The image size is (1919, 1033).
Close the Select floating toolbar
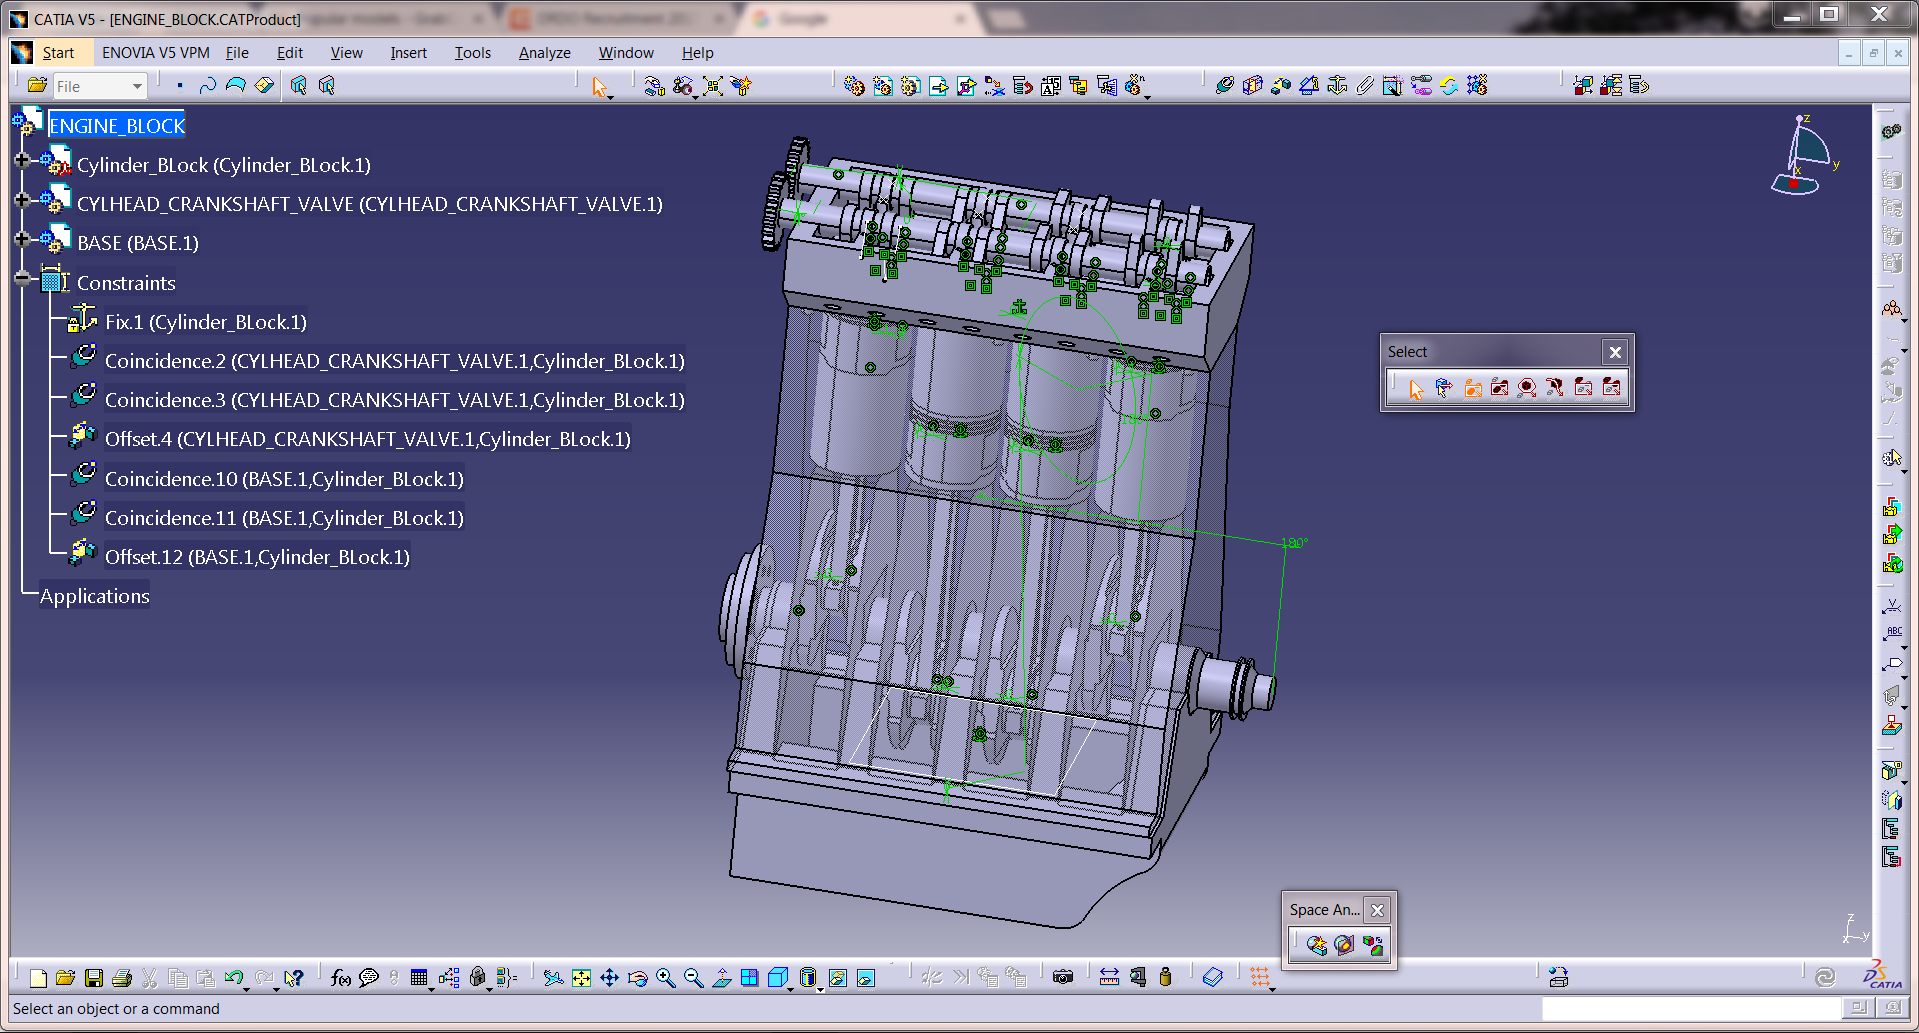click(x=1615, y=352)
